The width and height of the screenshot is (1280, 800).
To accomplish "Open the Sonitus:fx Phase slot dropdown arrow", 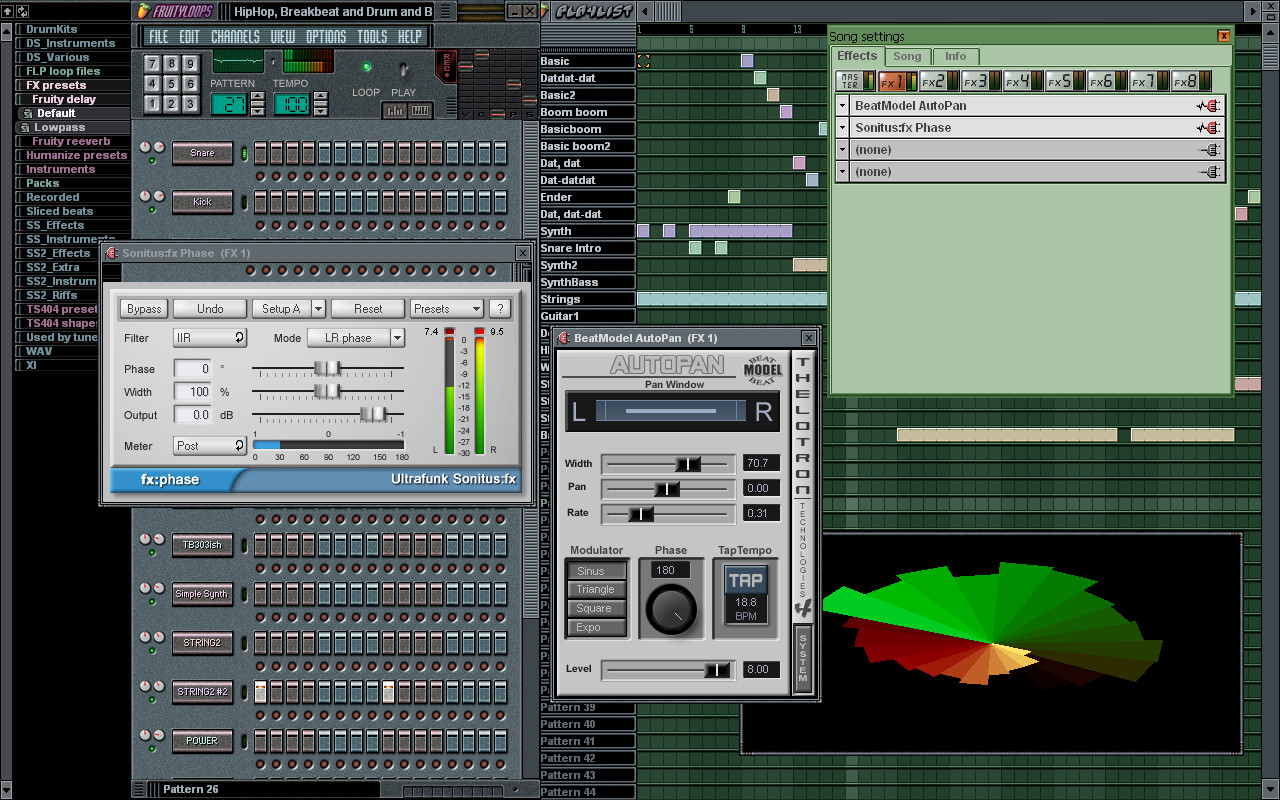I will point(842,128).
